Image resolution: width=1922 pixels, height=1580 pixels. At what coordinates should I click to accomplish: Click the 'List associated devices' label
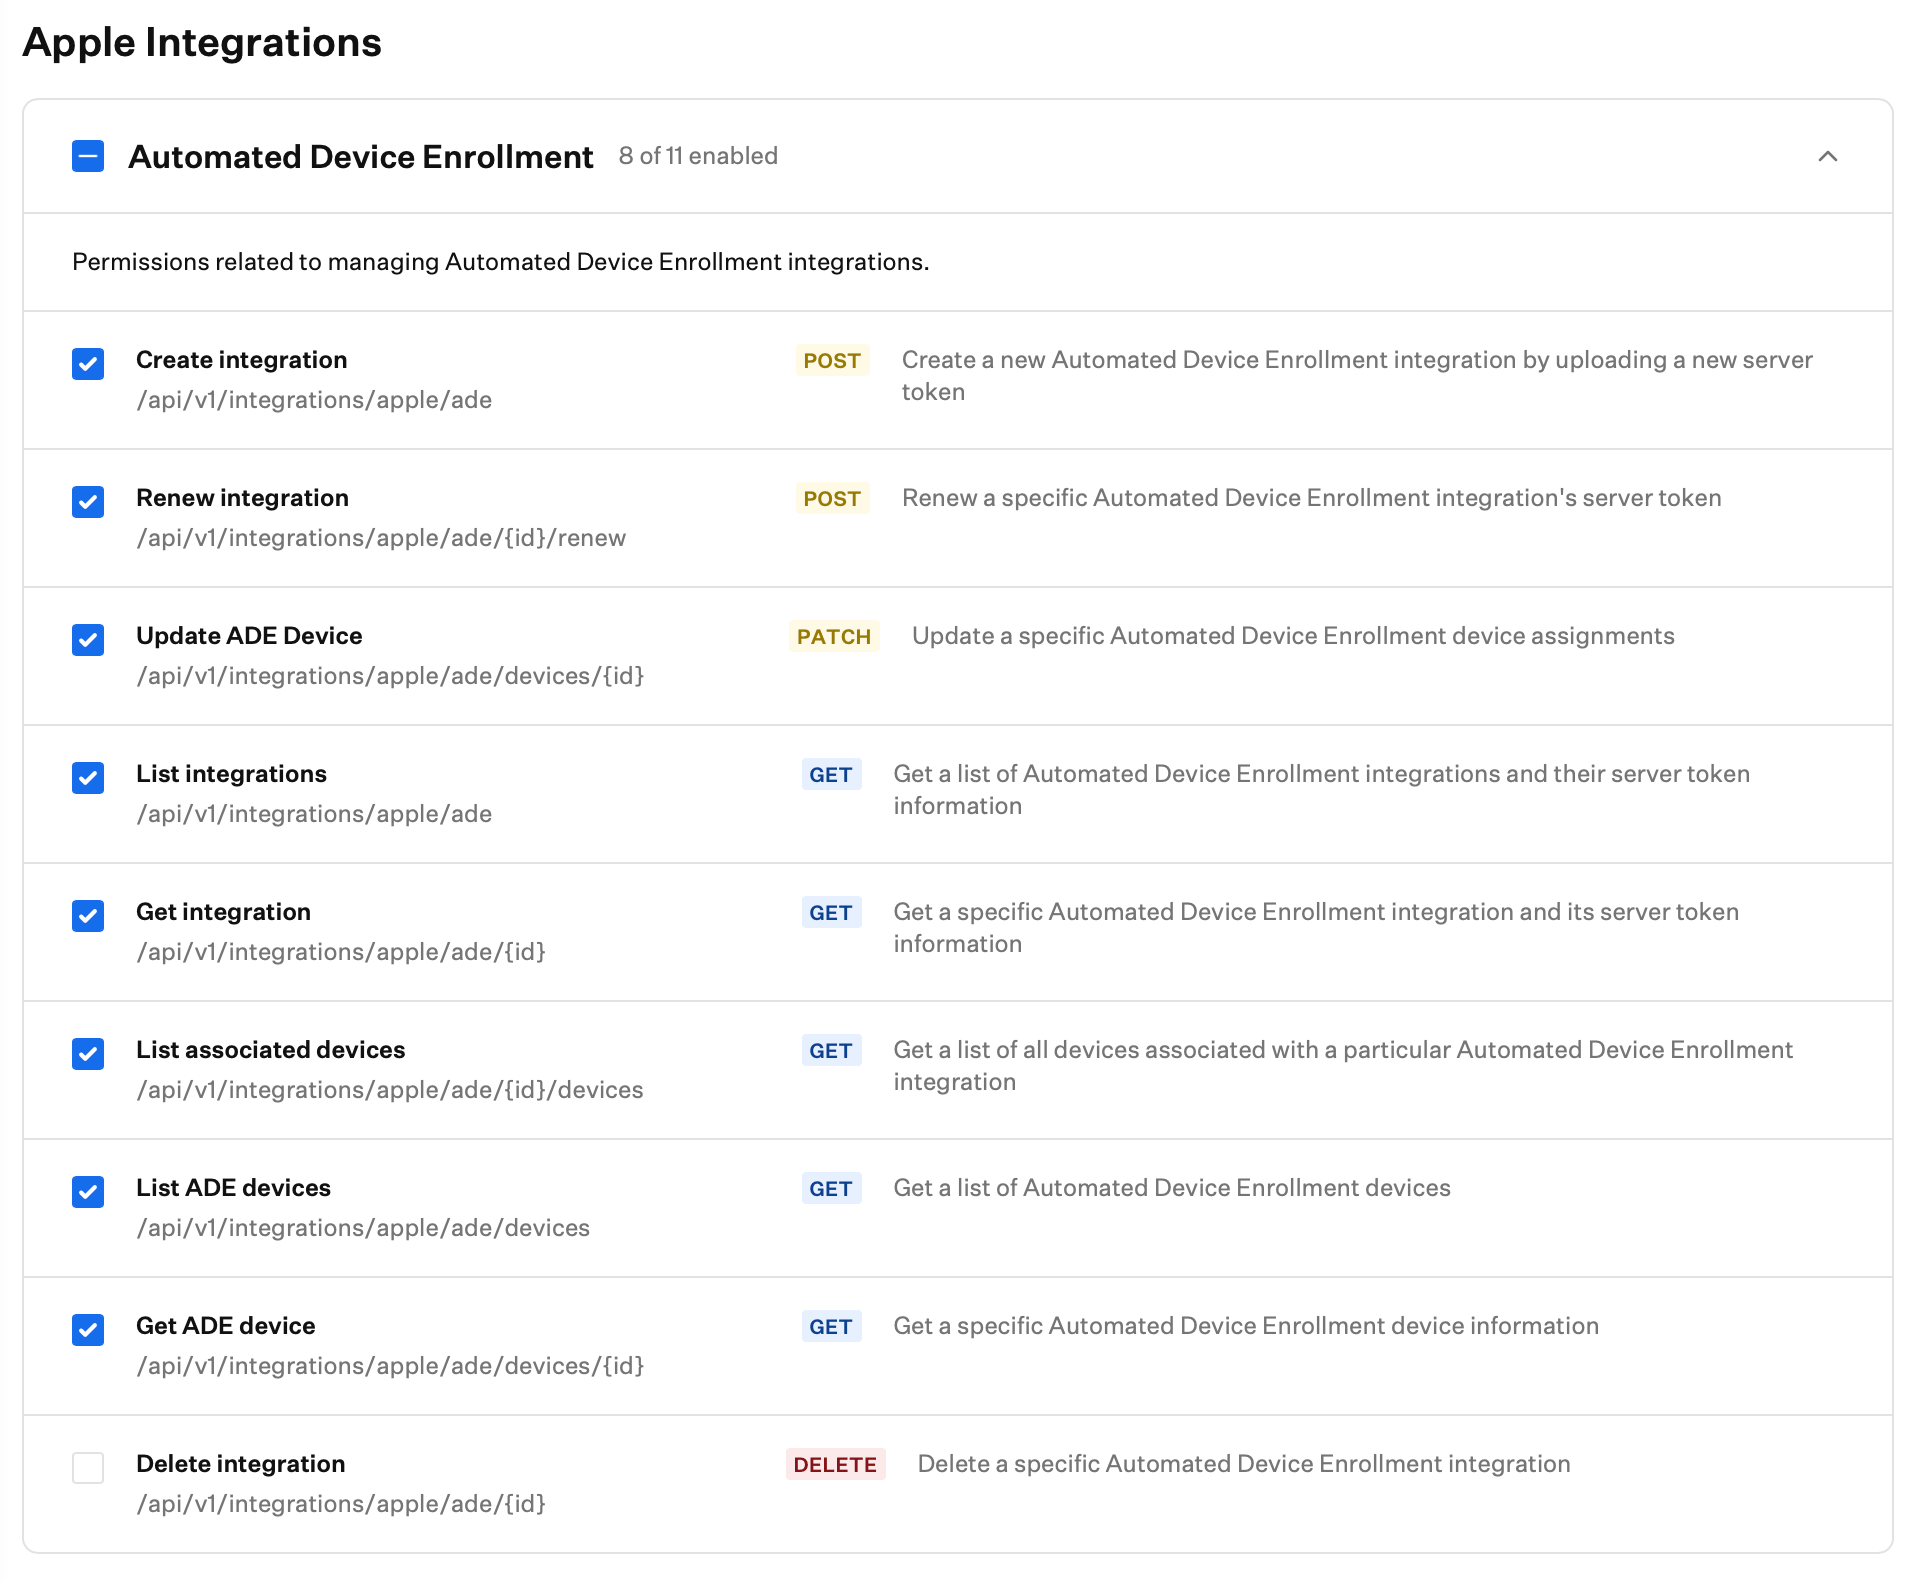click(271, 1050)
